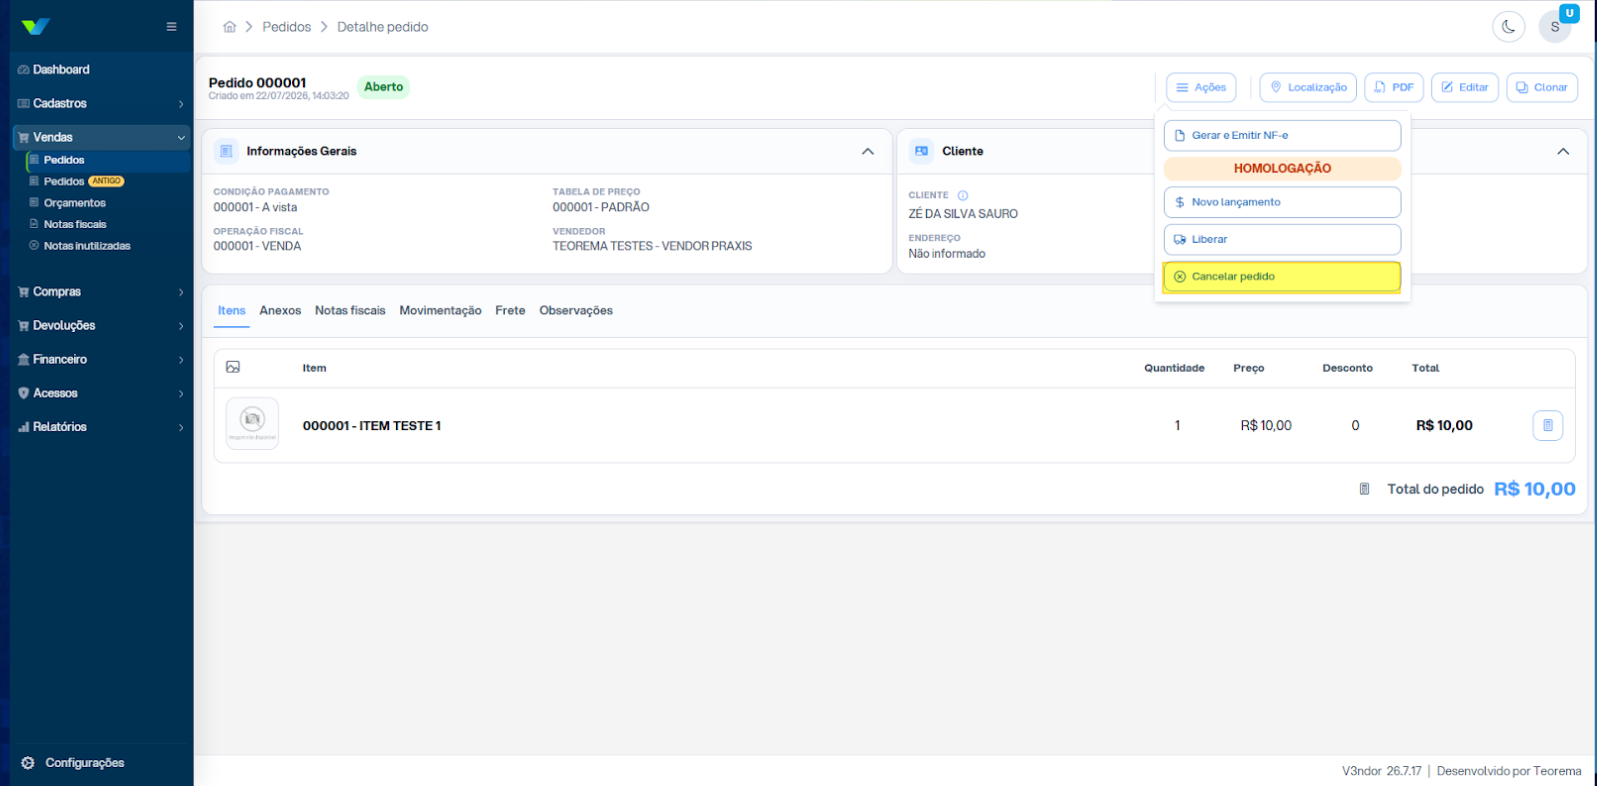Viewport: 1597px width, 786px height.
Task: Click Informações Gerais panel icon
Action: [x=226, y=151]
